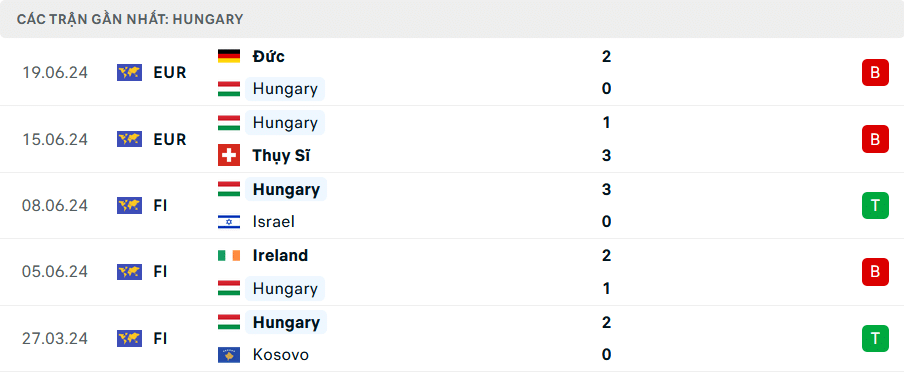The image size is (904, 372).
Task: Click the EUR competition icon on 19.06.24 row
Action: point(129,73)
